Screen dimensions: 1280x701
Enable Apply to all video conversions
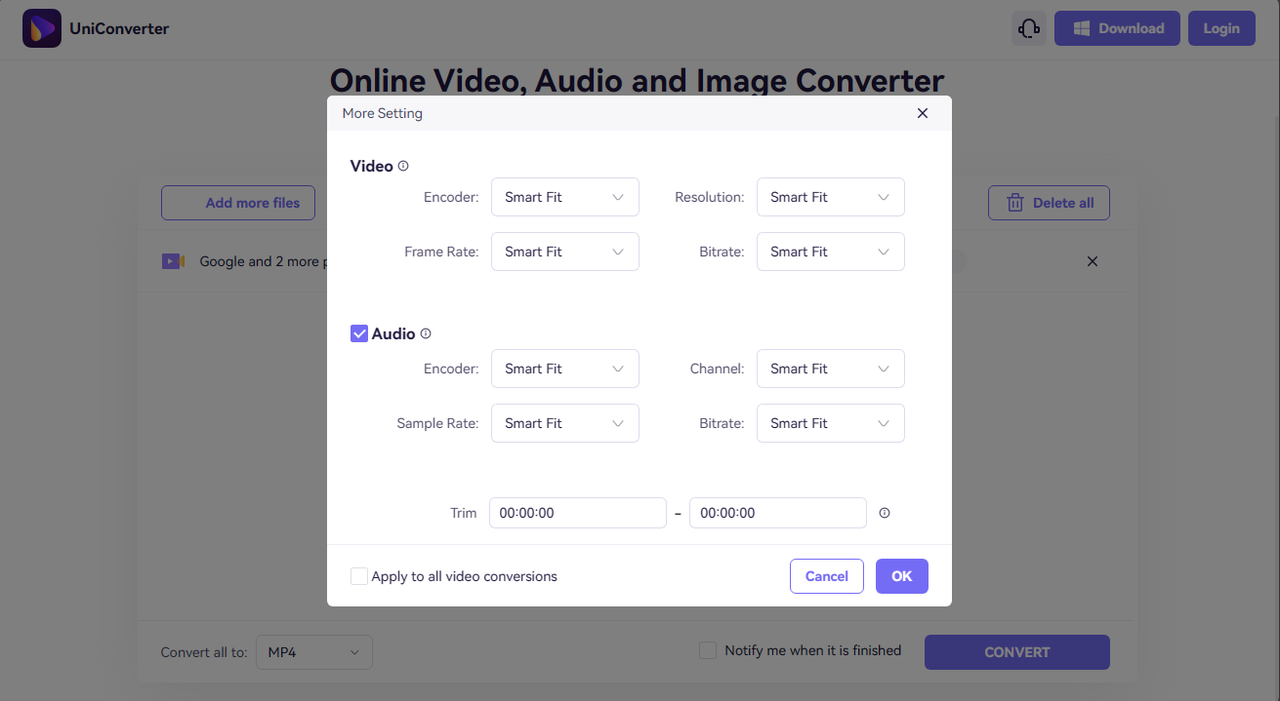(x=359, y=576)
